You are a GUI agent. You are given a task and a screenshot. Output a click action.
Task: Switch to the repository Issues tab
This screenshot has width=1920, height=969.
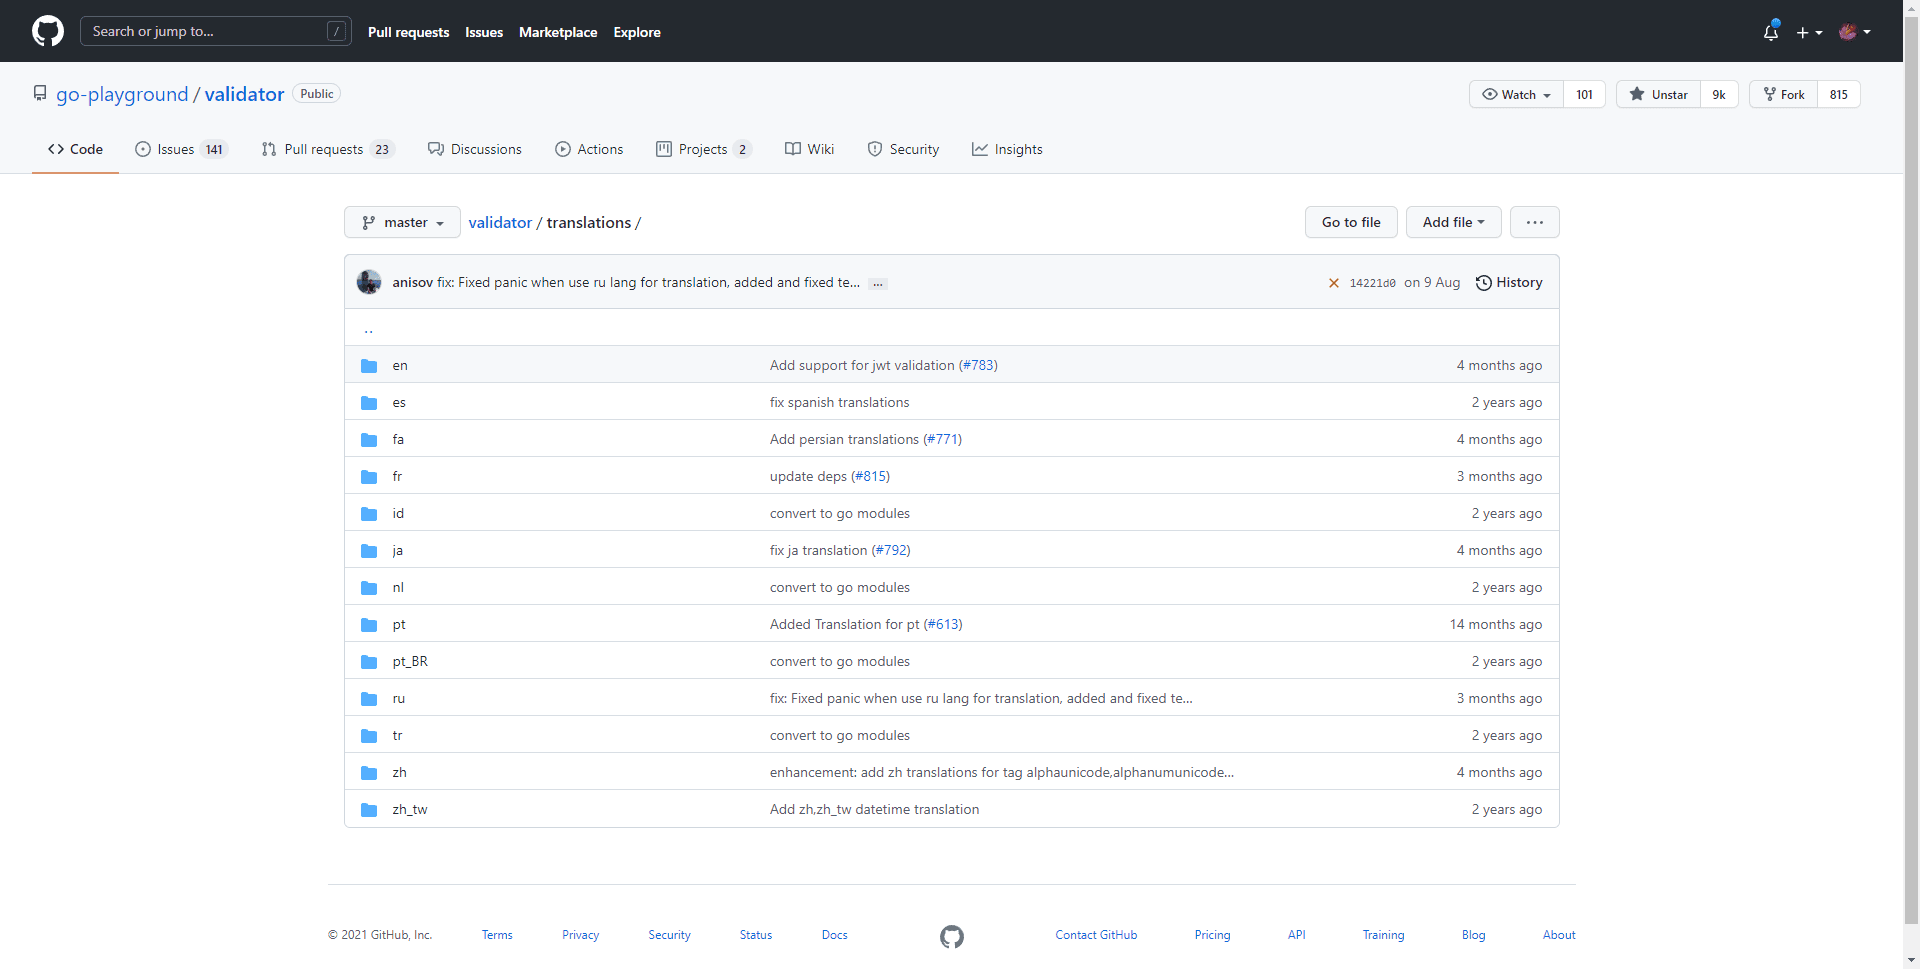181,149
